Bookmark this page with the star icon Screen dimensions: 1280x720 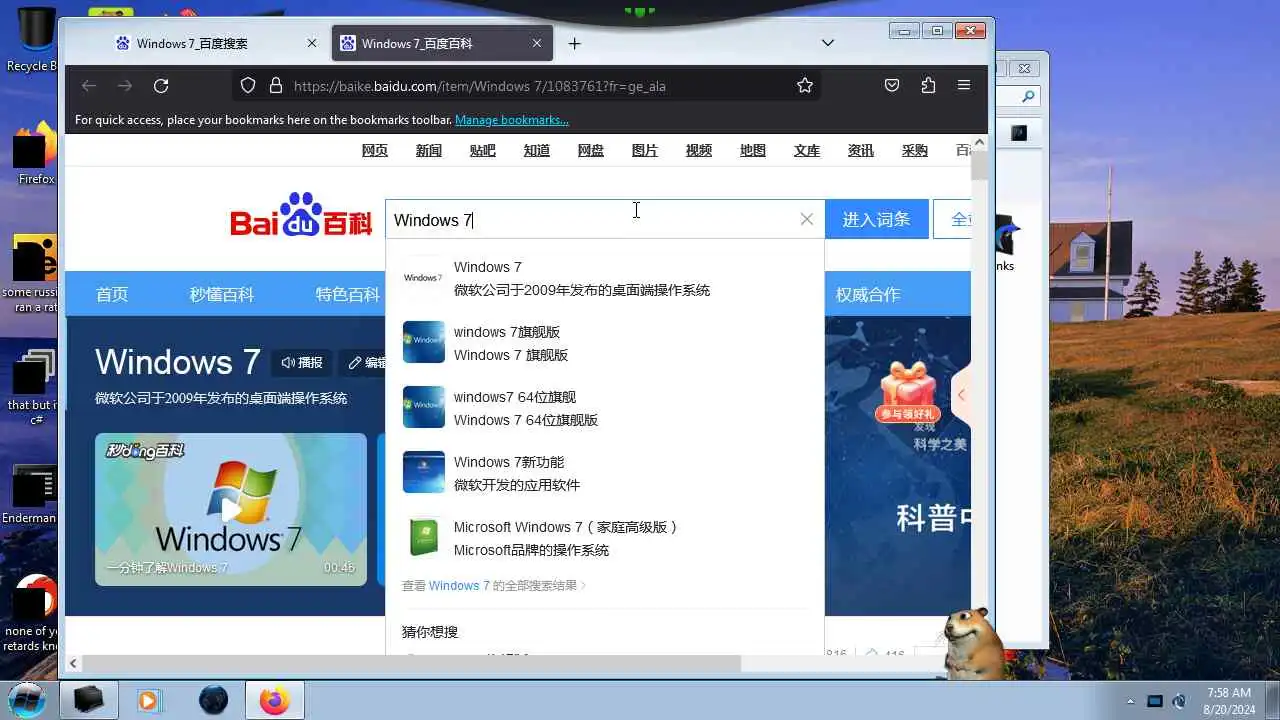tap(805, 86)
